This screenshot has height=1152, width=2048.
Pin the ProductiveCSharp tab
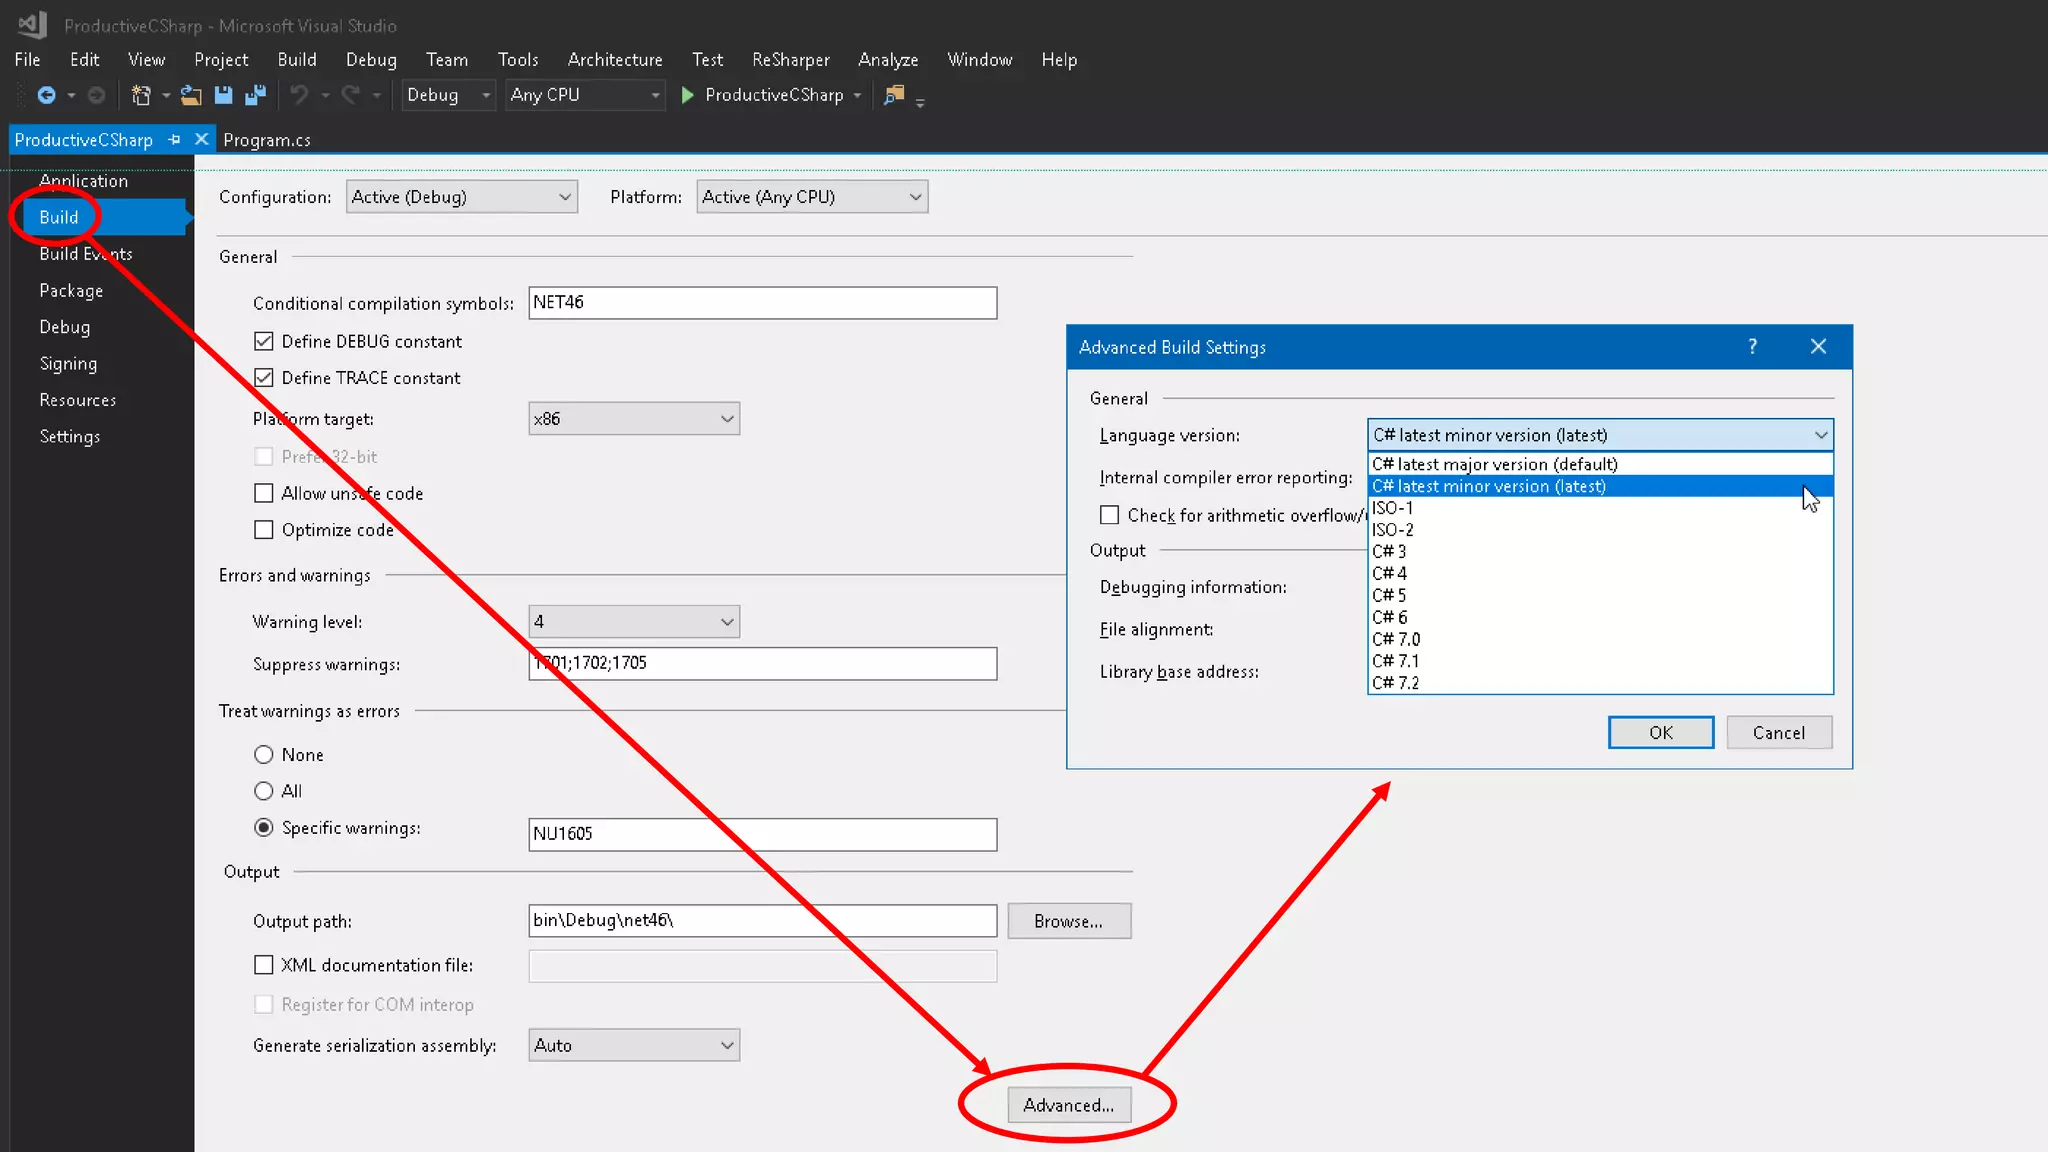[x=175, y=140]
